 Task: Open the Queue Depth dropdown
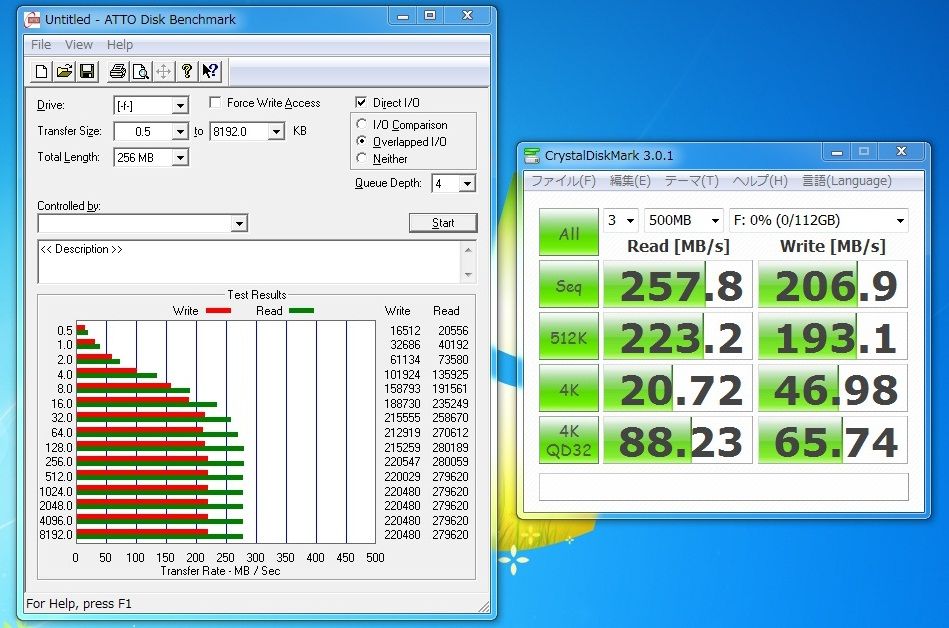point(467,183)
